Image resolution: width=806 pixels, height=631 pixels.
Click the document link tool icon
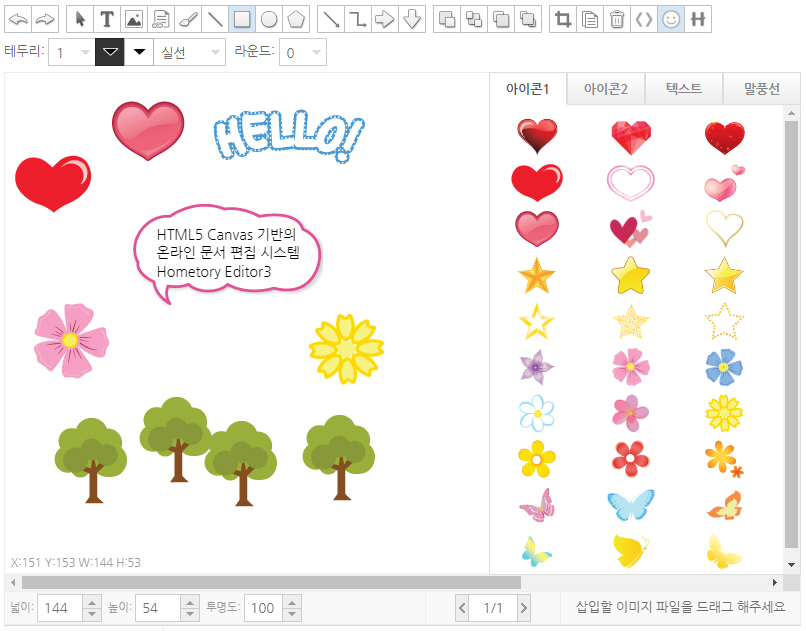(x=161, y=20)
